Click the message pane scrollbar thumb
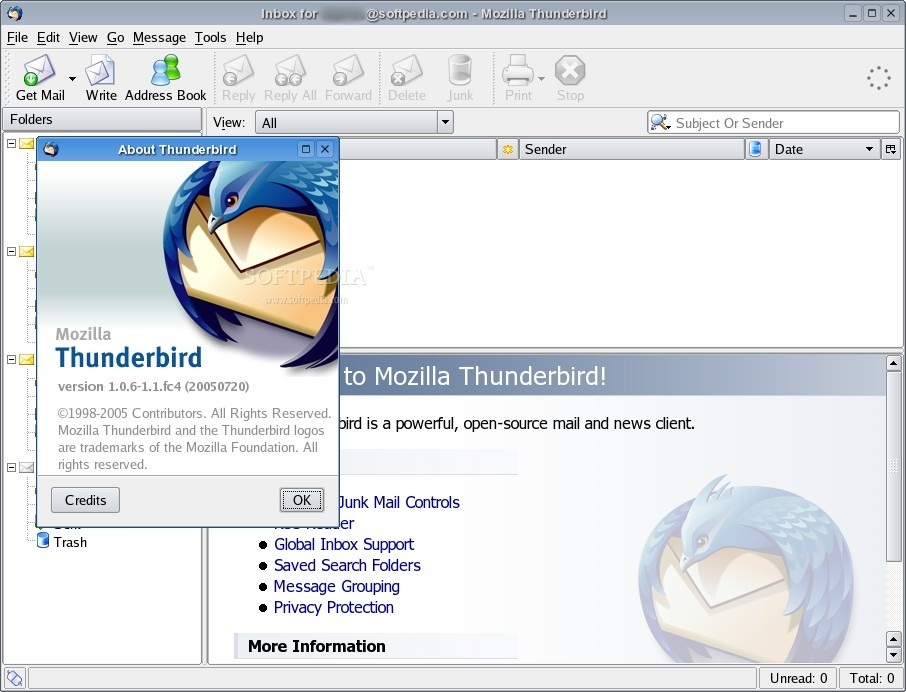Viewport: 906px width, 692px height. (x=893, y=466)
